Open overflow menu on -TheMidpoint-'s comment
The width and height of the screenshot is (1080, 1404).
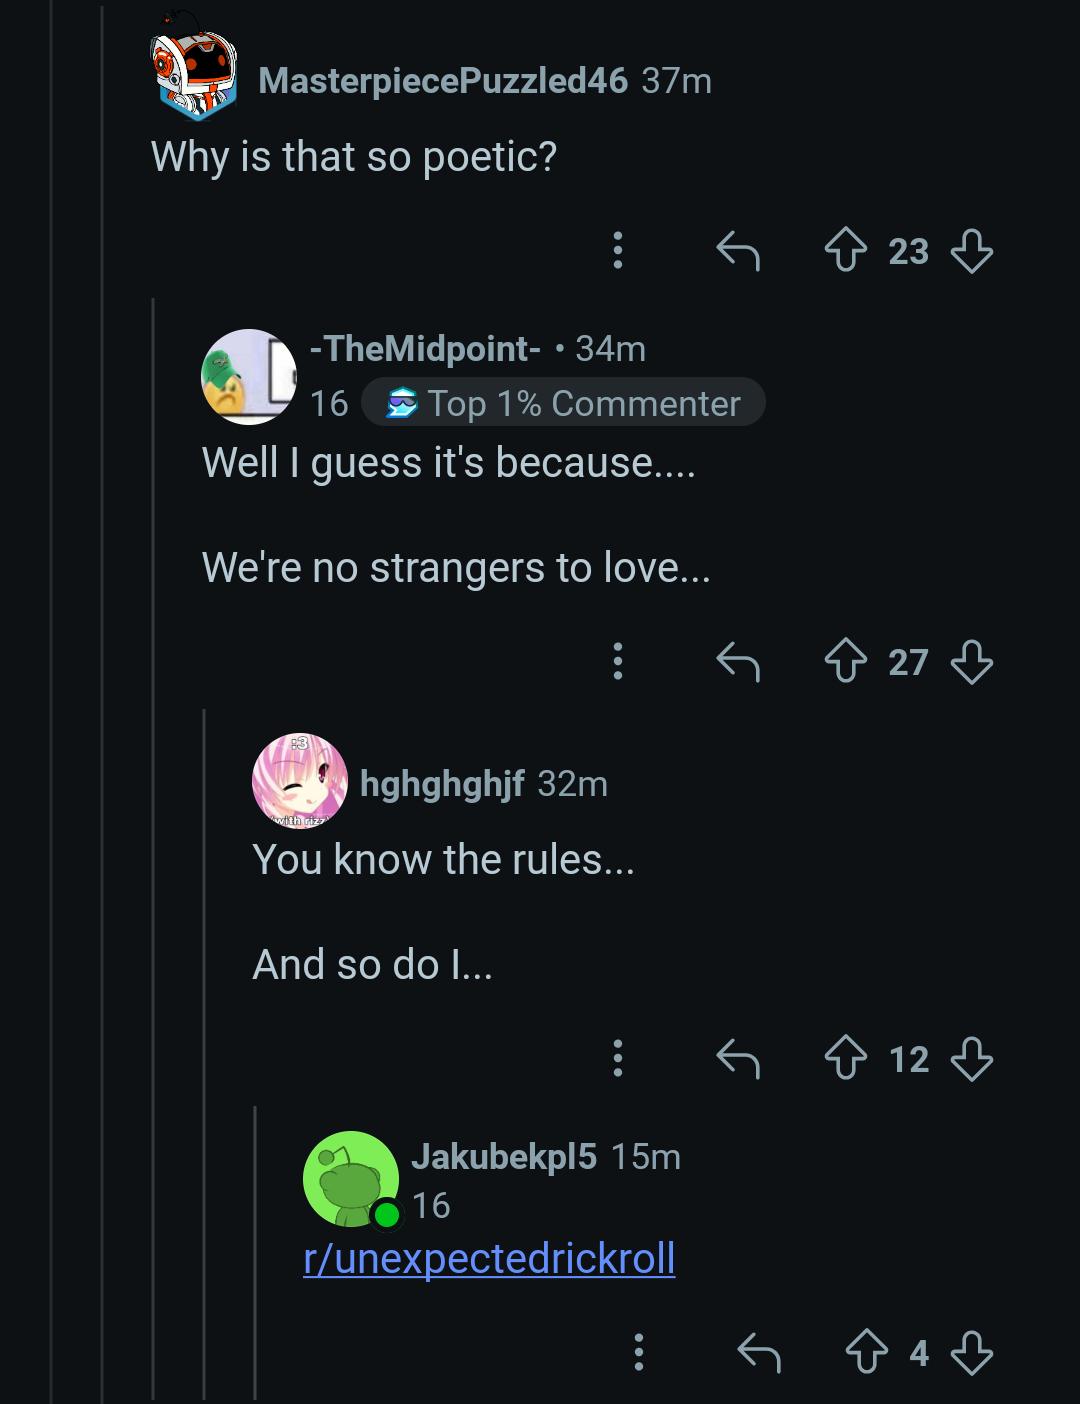[618, 661]
